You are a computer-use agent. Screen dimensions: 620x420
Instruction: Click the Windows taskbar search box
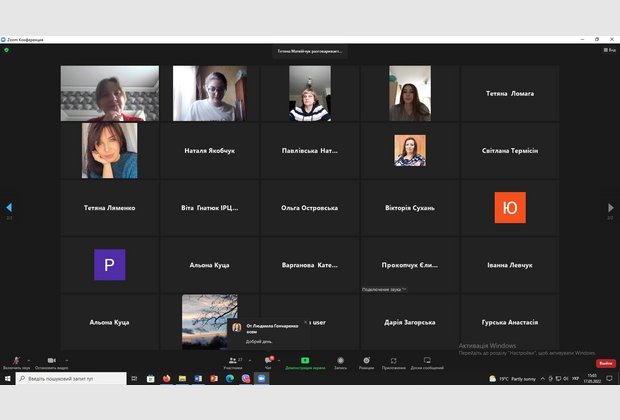[x=70, y=379]
